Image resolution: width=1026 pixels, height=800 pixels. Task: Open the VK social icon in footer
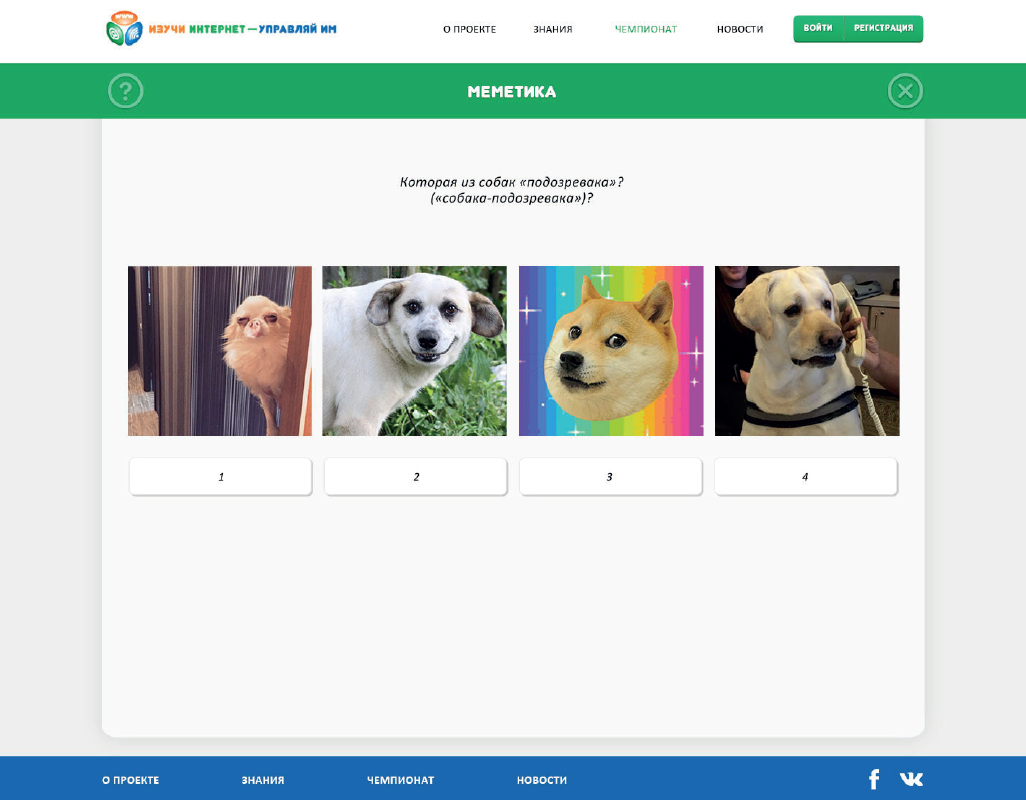(x=911, y=779)
